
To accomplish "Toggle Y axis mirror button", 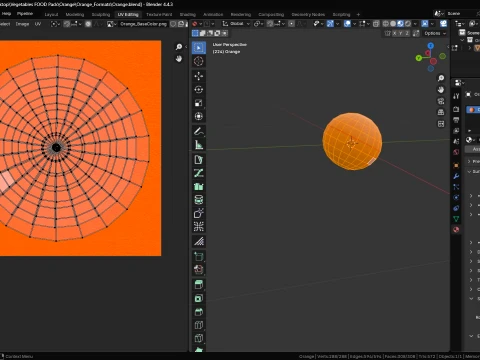I will point(401,33).
